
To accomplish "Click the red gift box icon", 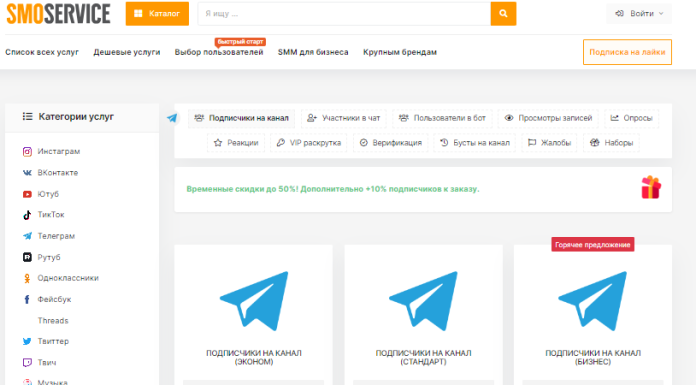I will click(x=651, y=187).
